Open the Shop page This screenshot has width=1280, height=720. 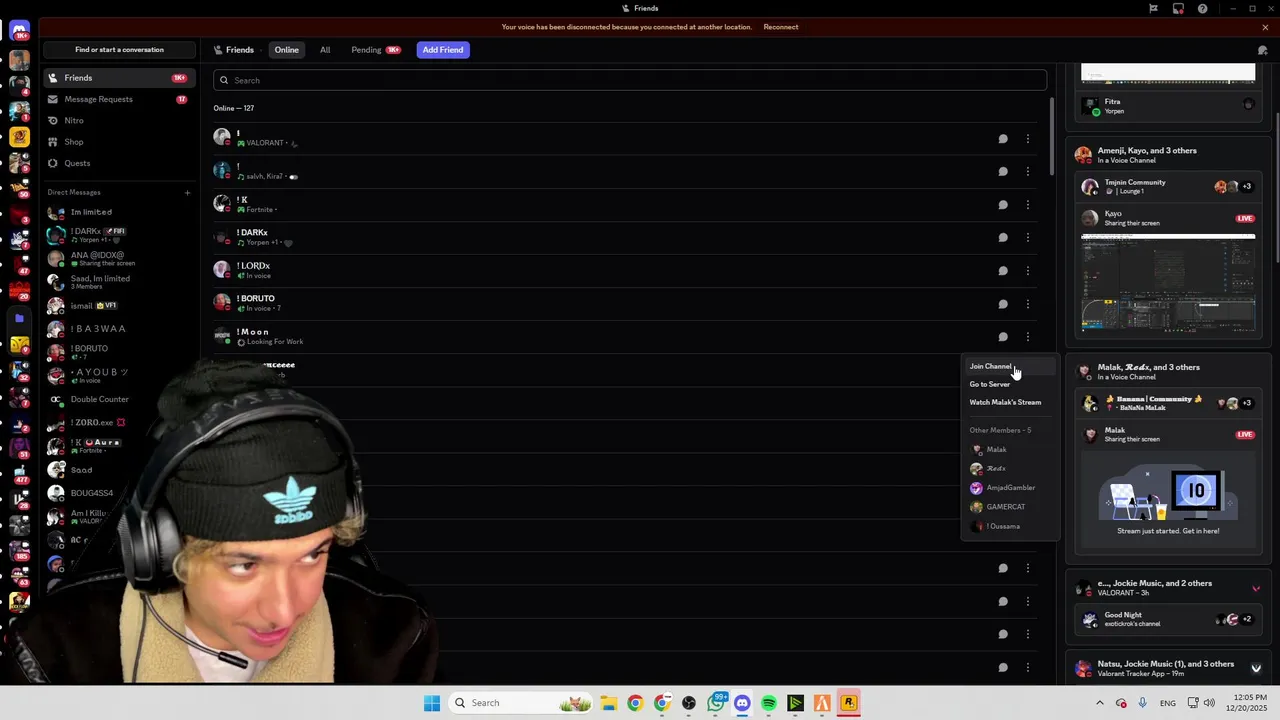[x=118, y=142]
